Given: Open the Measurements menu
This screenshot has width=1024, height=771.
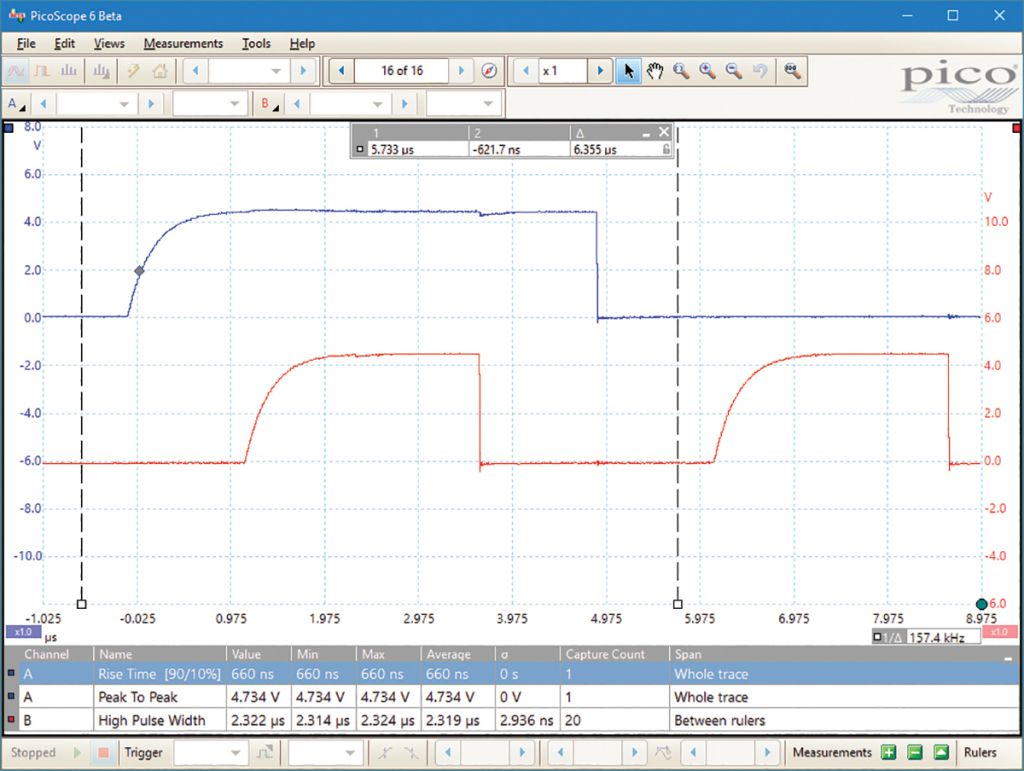Looking at the screenshot, I should click(x=184, y=44).
